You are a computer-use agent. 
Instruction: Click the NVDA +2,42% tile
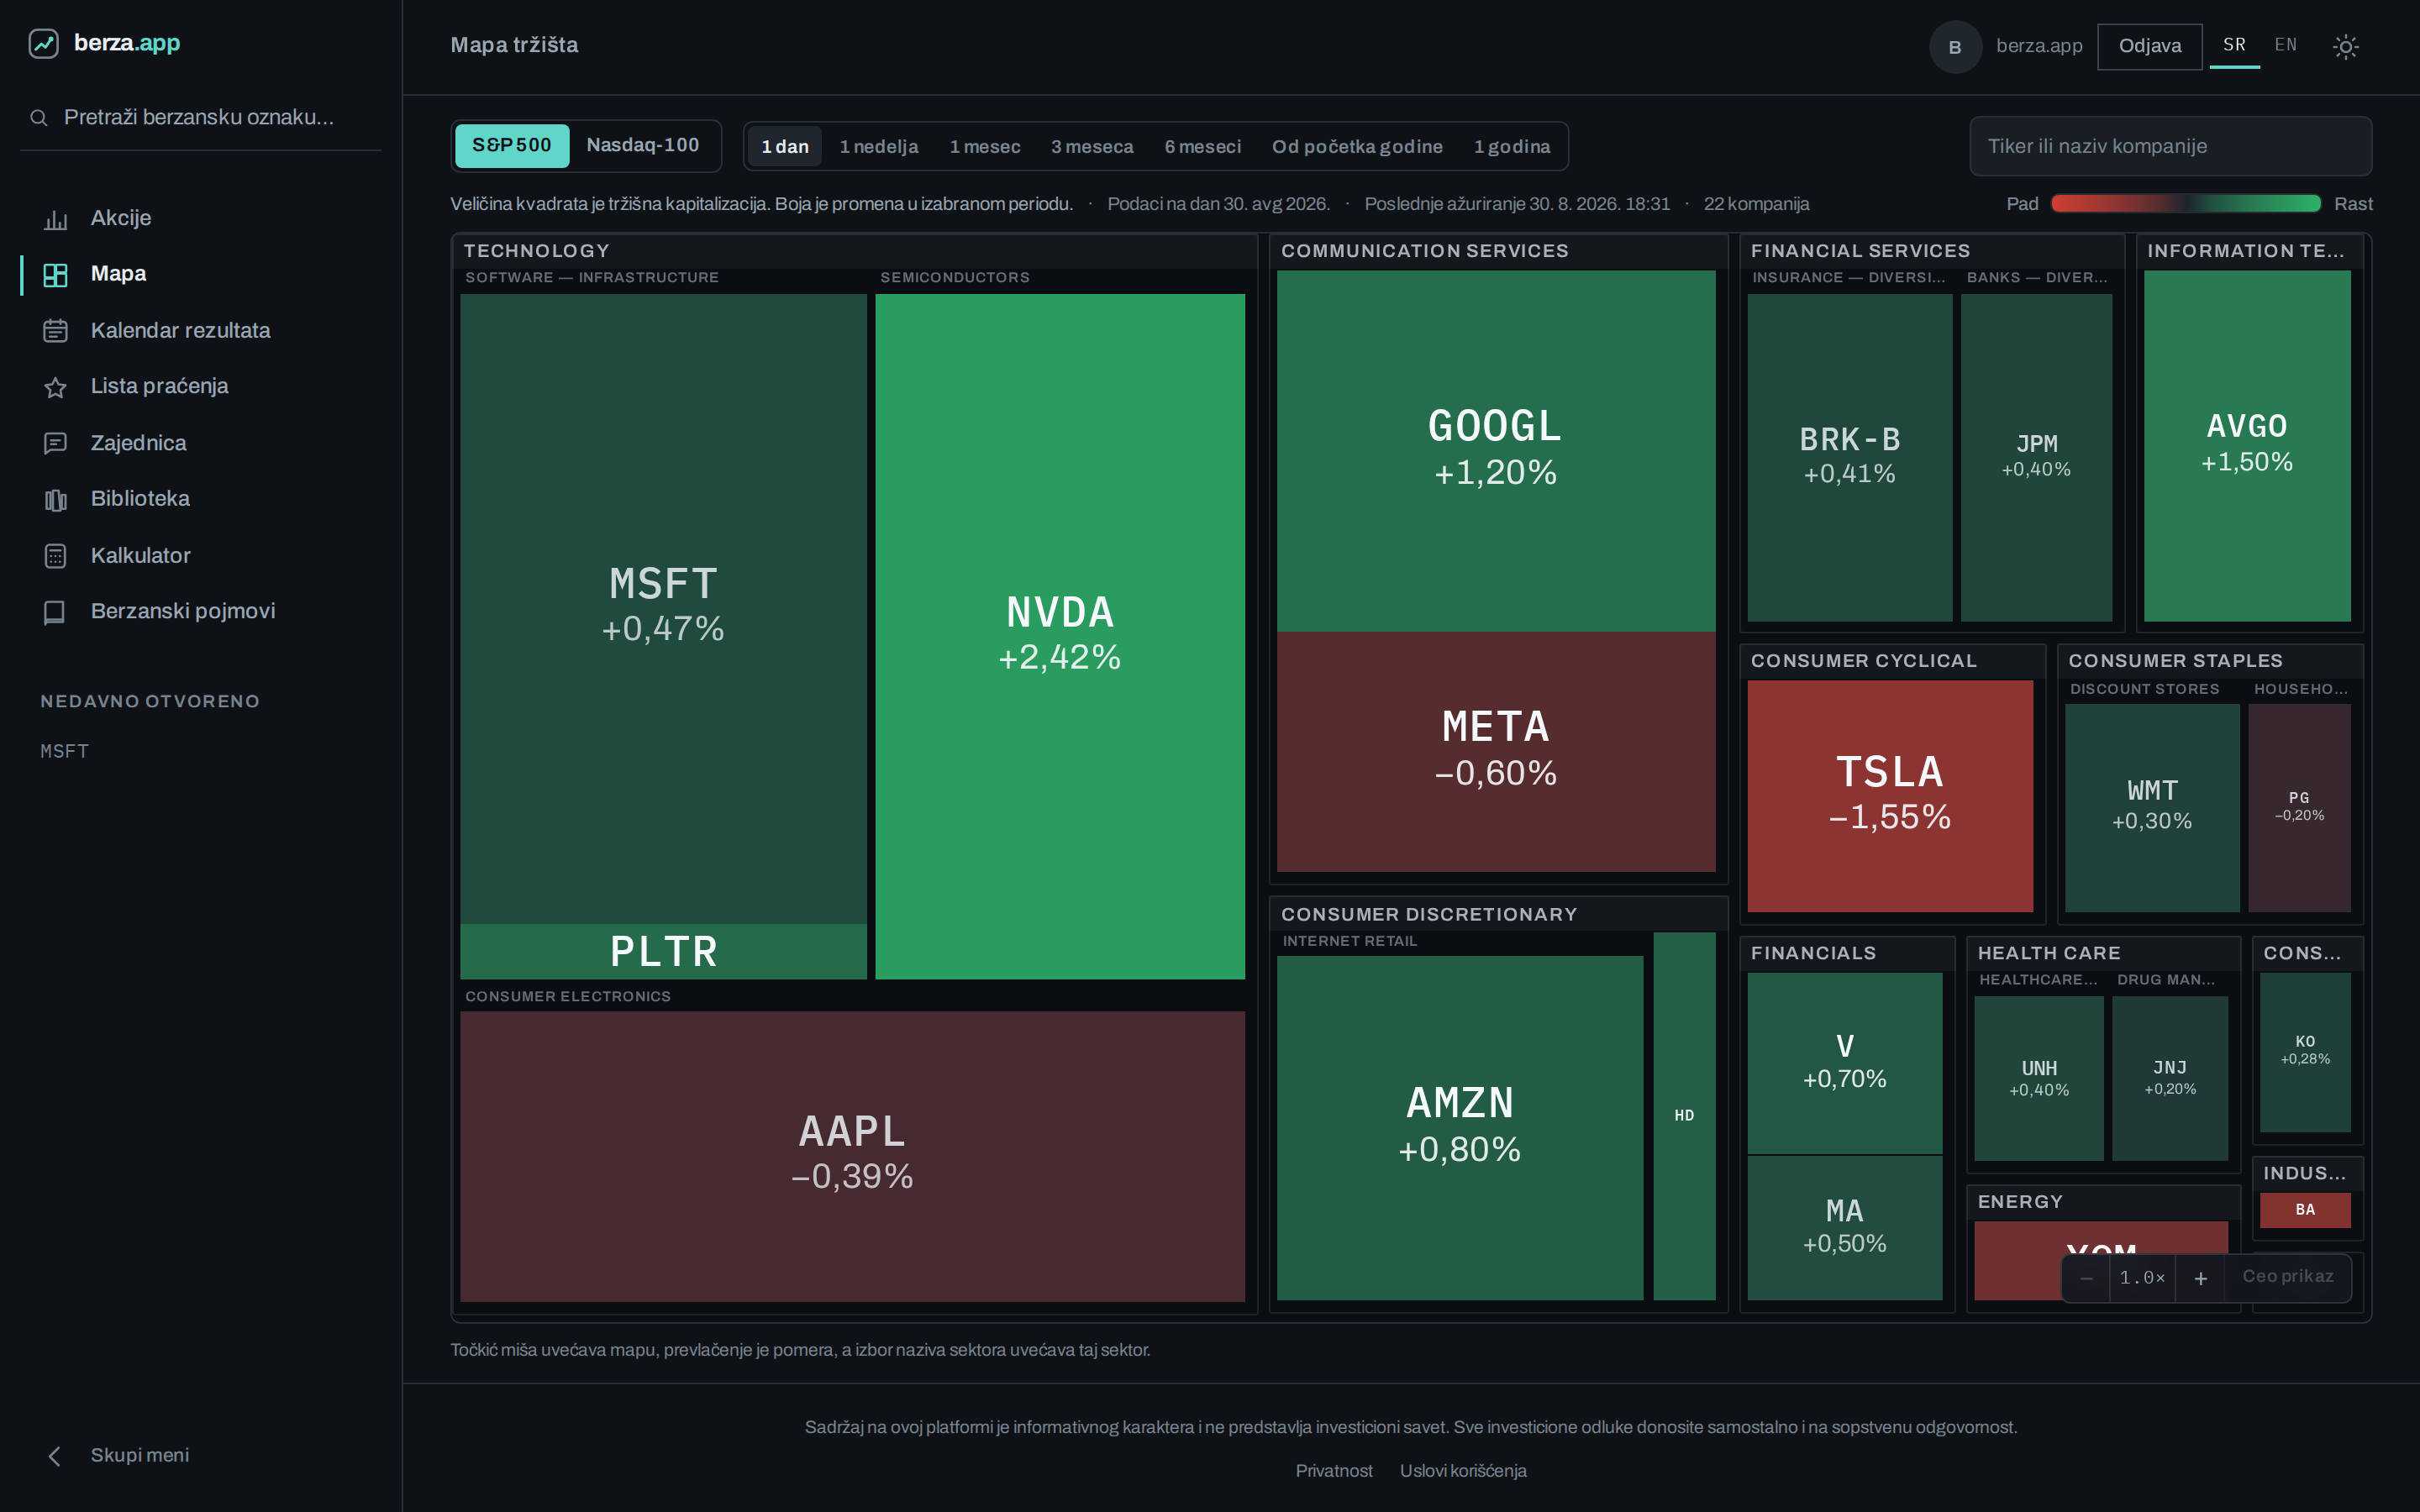tap(1060, 636)
